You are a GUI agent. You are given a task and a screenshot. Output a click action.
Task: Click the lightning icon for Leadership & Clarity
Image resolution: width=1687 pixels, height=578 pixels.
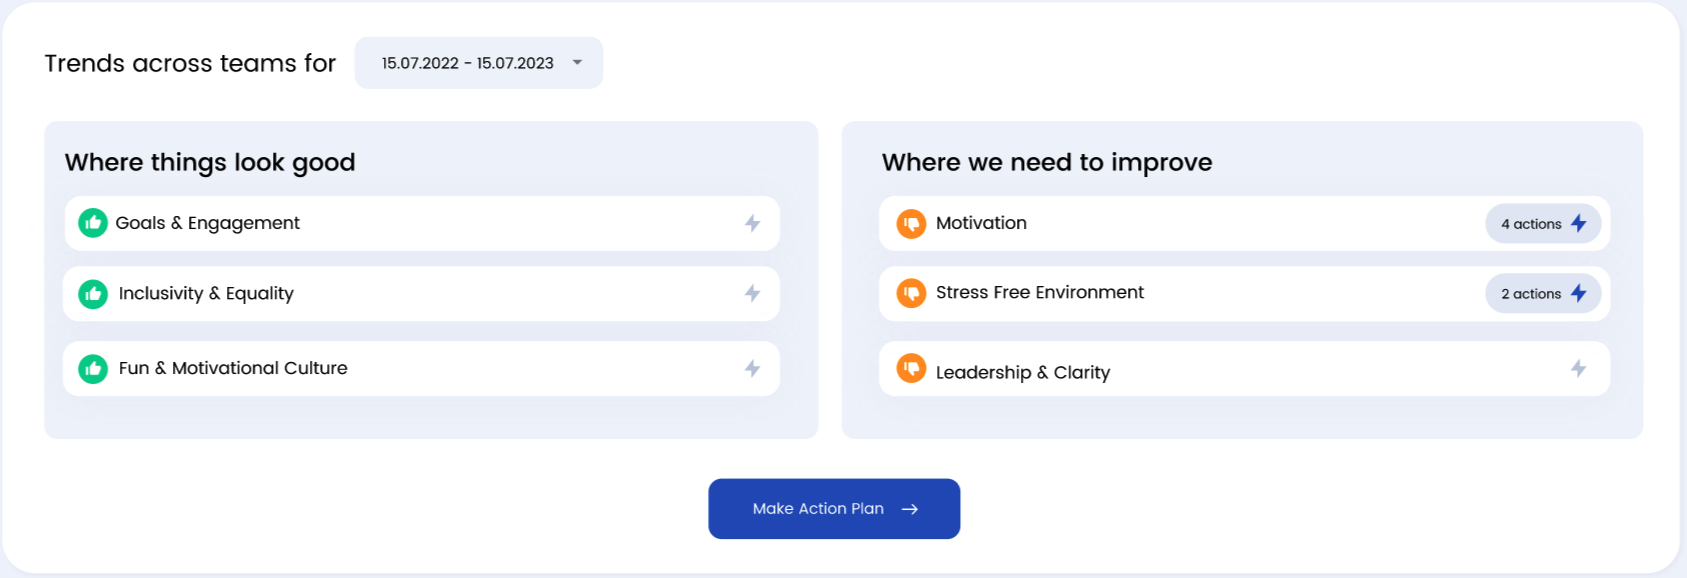1578,368
